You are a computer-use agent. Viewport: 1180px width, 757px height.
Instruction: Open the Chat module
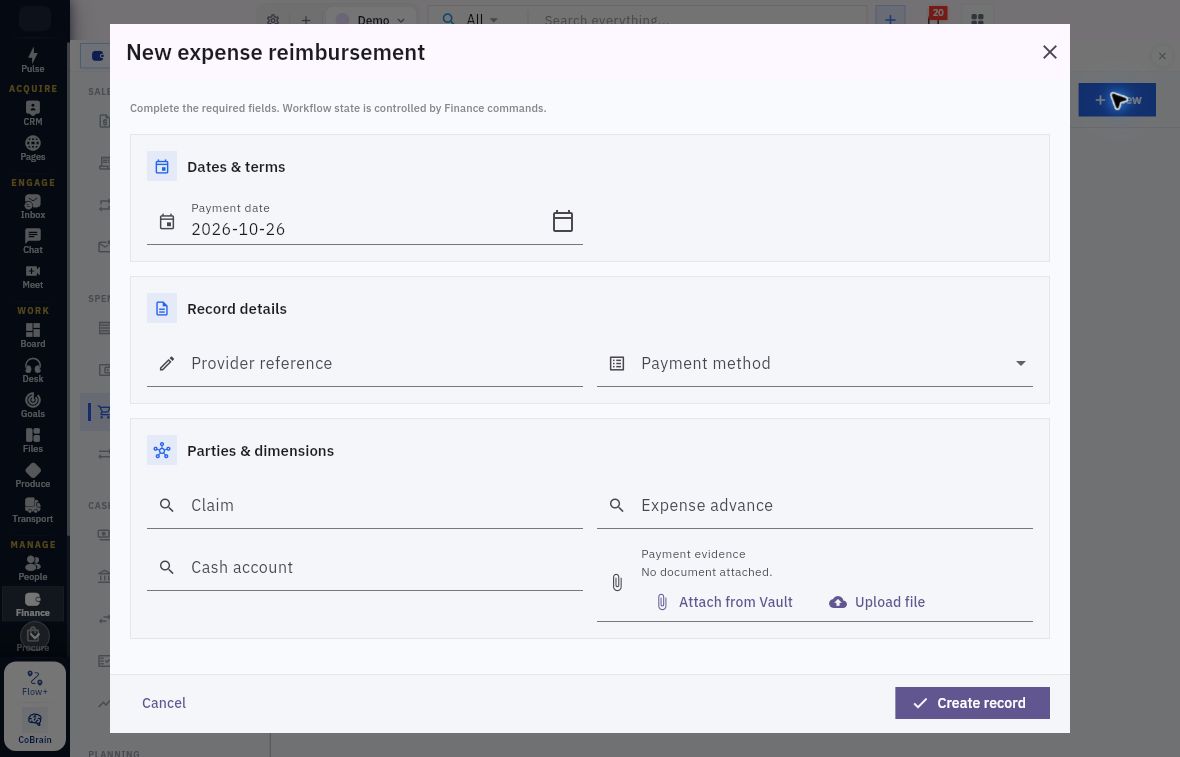click(32, 242)
